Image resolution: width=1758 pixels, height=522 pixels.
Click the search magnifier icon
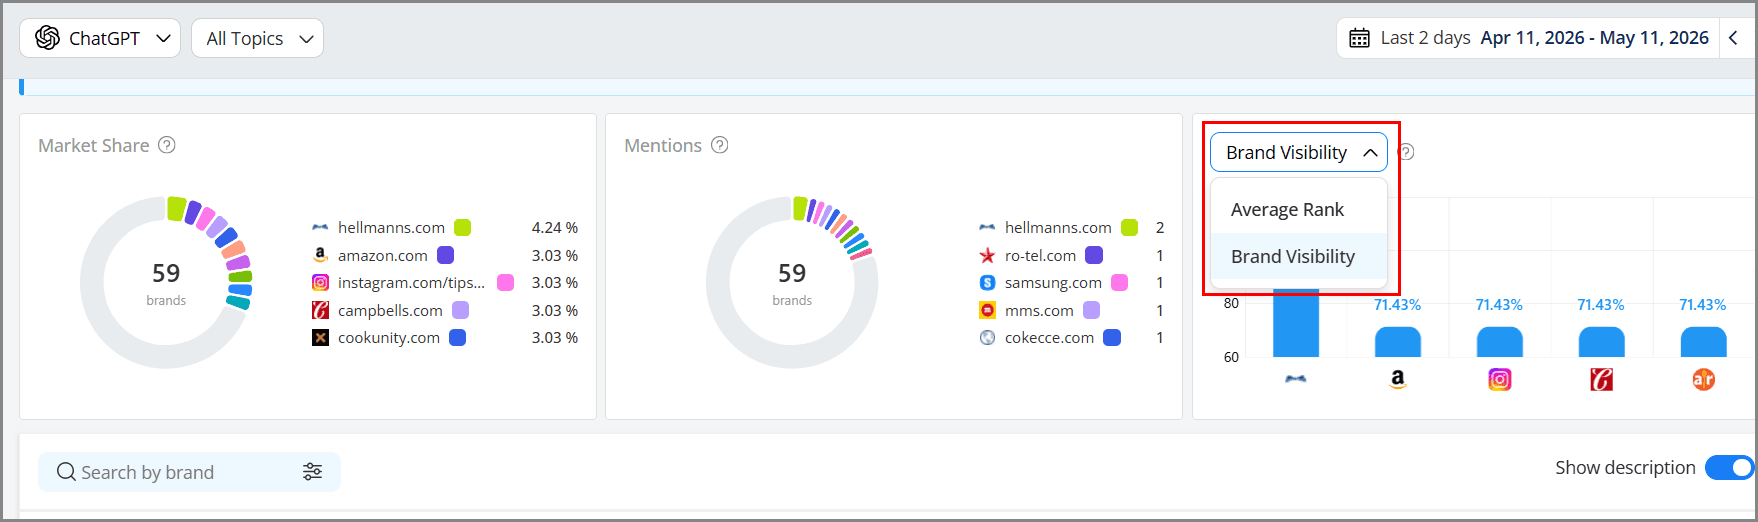click(66, 472)
